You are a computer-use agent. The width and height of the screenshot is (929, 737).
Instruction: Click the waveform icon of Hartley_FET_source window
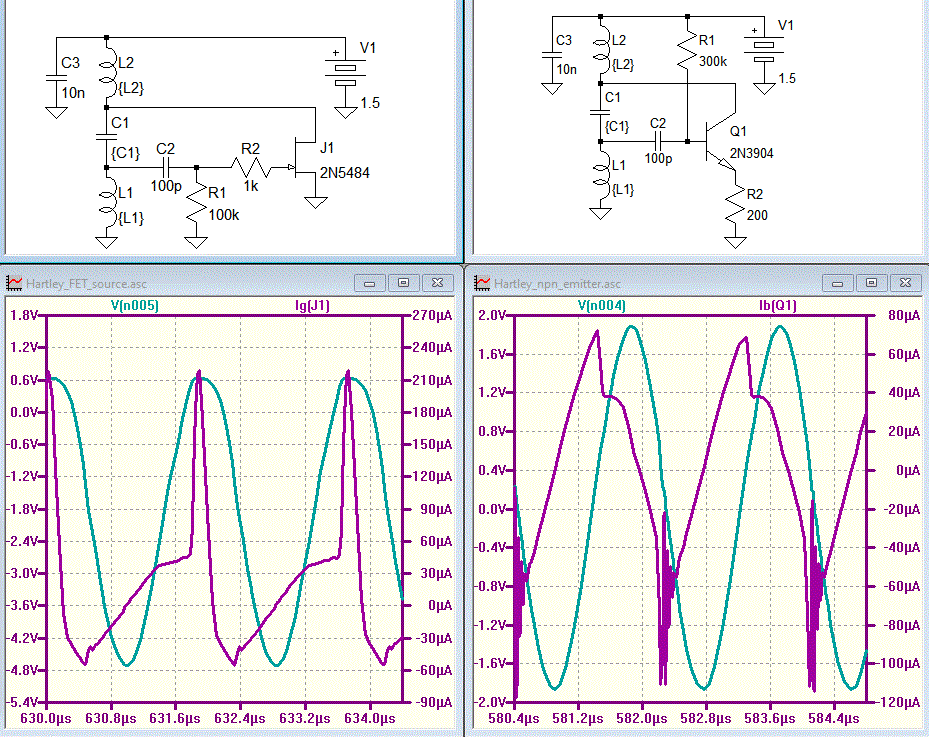coord(14,283)
